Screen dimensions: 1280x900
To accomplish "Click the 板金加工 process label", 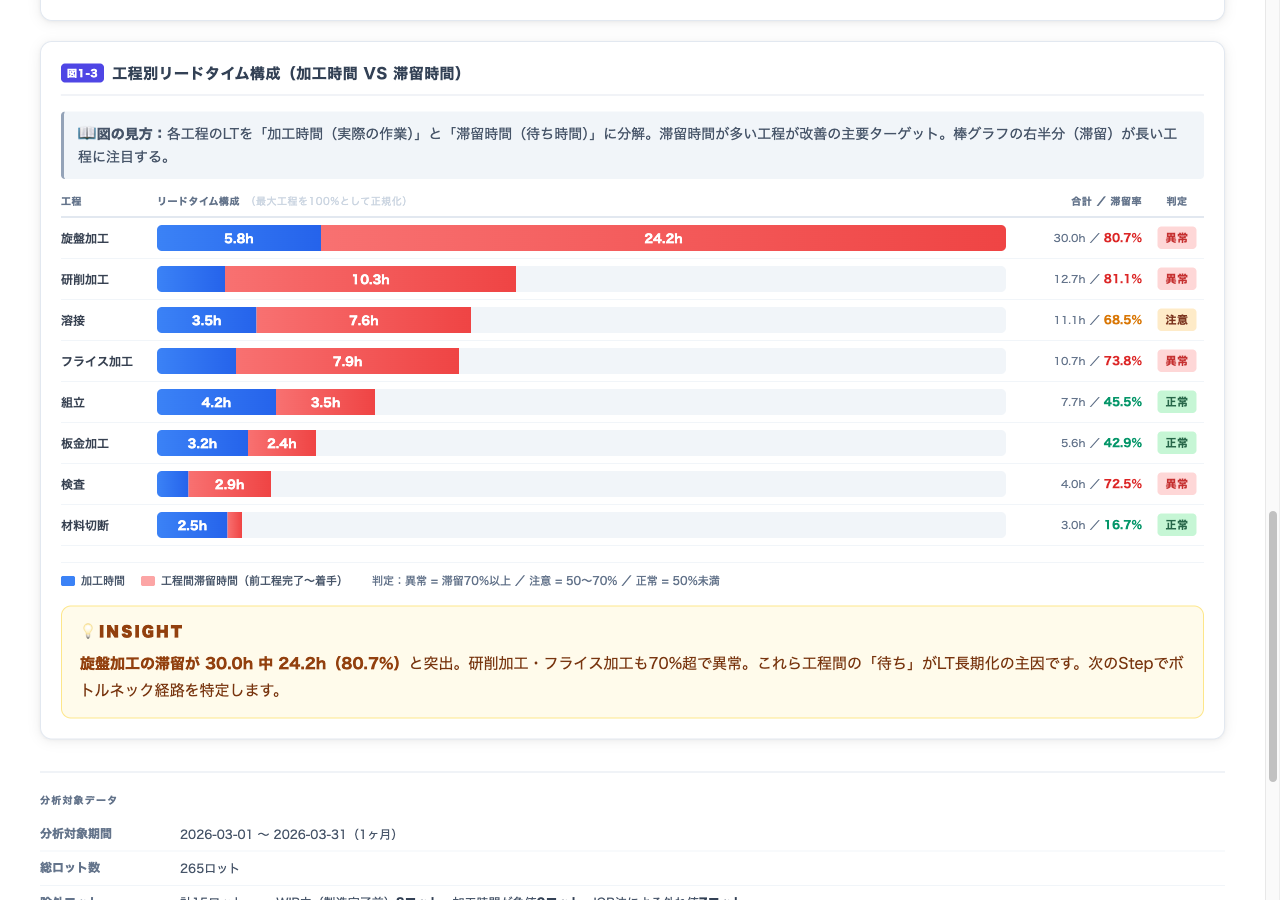I will pyautogui.click(x=85, y=444).
